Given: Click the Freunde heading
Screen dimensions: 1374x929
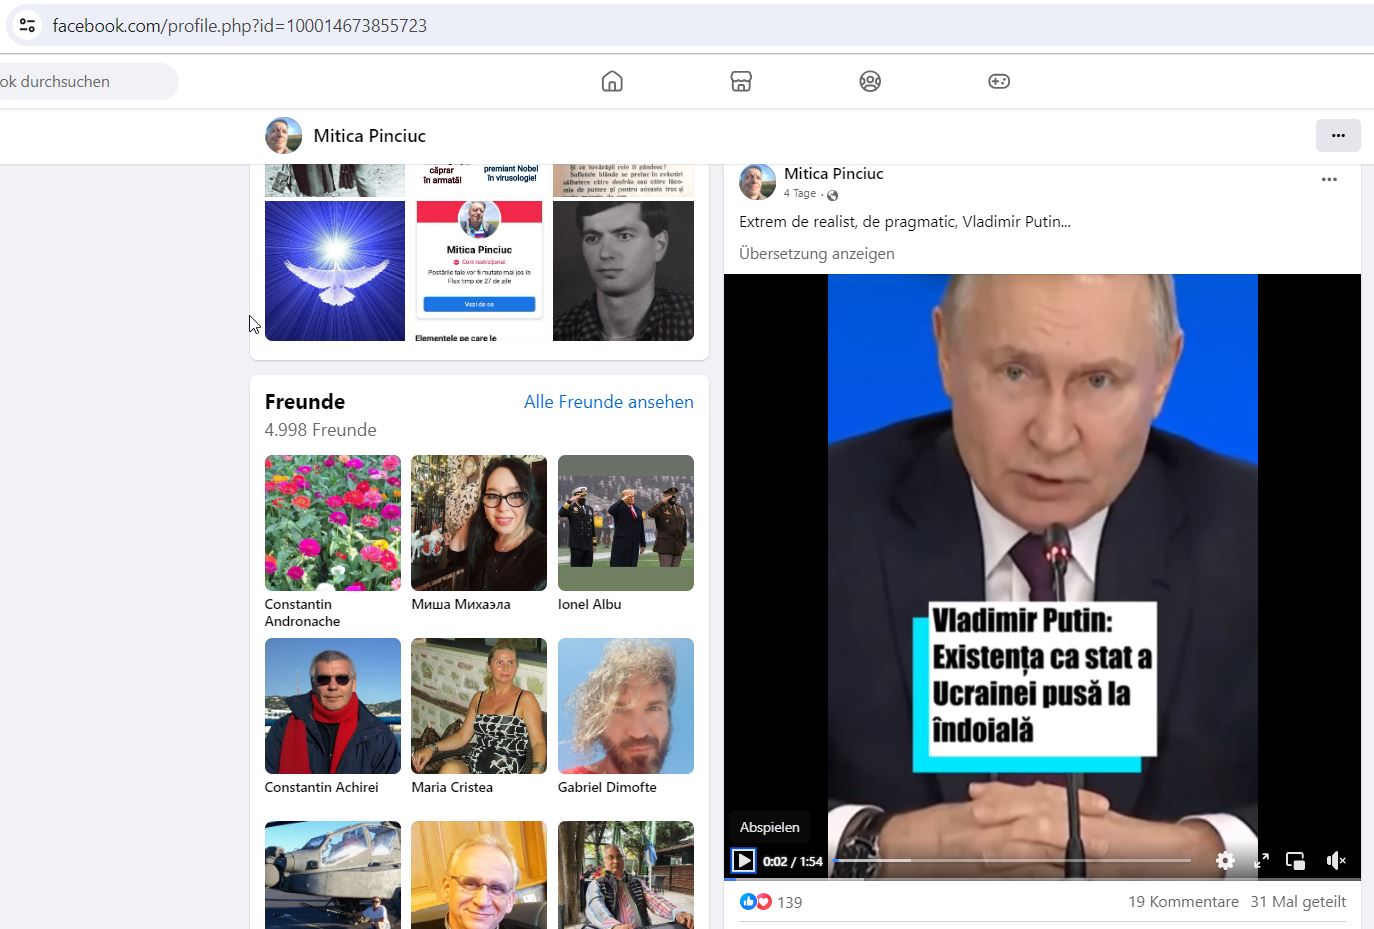Looking at the screenshot, I should (305, 402).
